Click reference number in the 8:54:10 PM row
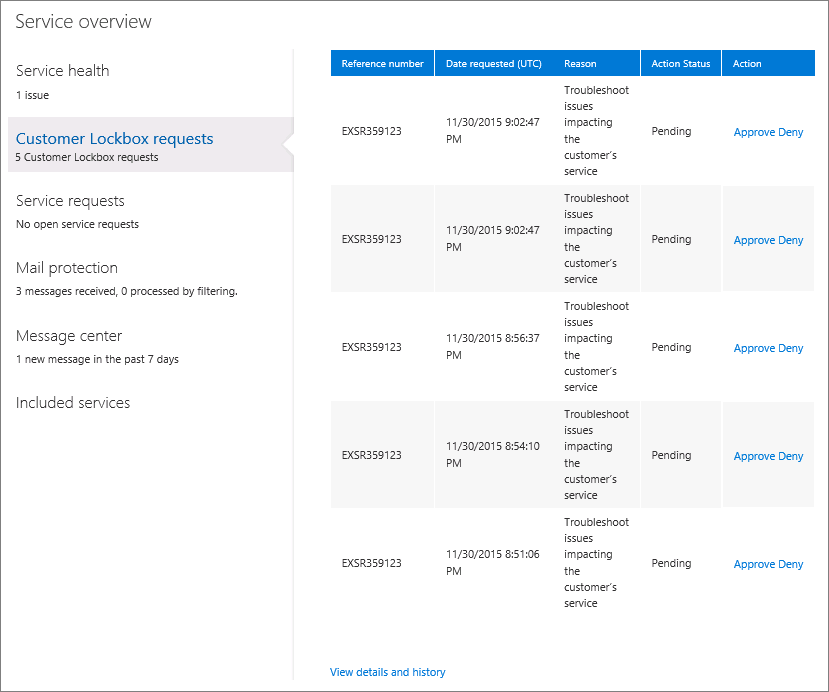The height and width of the screenshot is (692, 829). point(371,455)
